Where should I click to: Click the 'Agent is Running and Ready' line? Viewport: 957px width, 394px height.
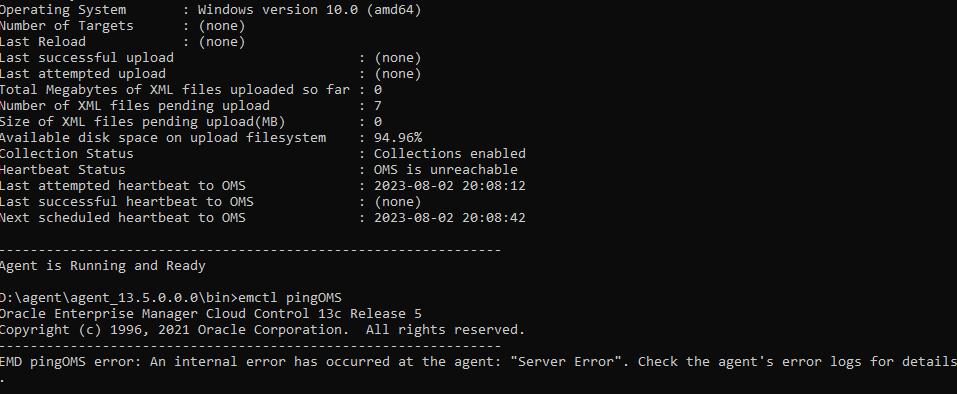pyautogui.click(x=103, y=266)
